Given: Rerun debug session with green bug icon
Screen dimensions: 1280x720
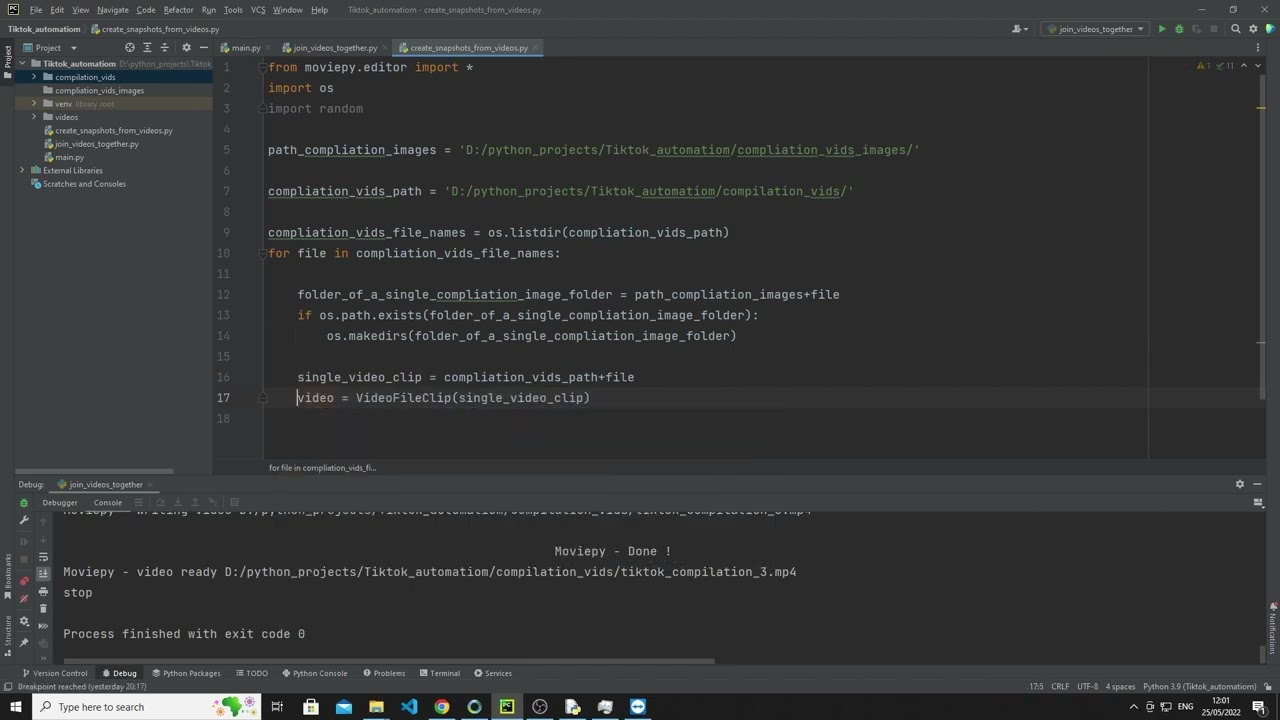Looking at the screenshot, I should (x=24, y=503).
